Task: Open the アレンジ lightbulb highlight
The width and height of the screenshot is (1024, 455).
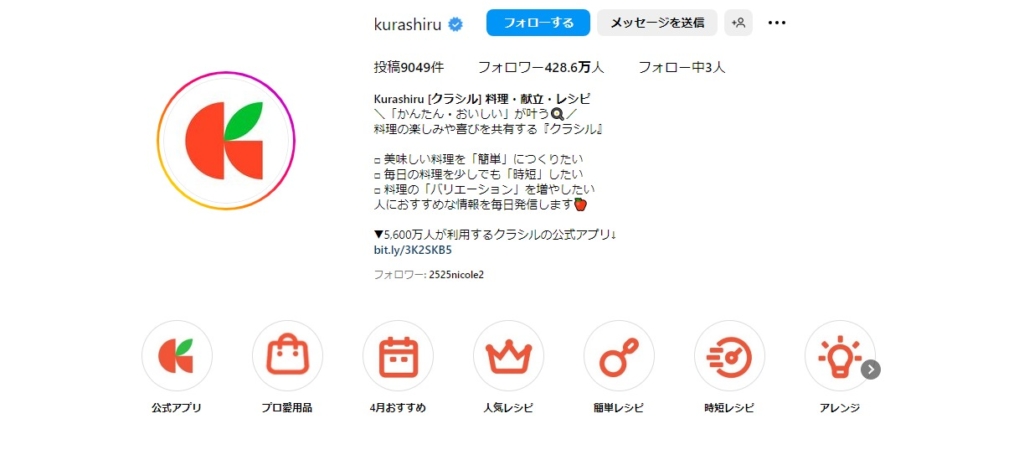Action: coord(839,356)
